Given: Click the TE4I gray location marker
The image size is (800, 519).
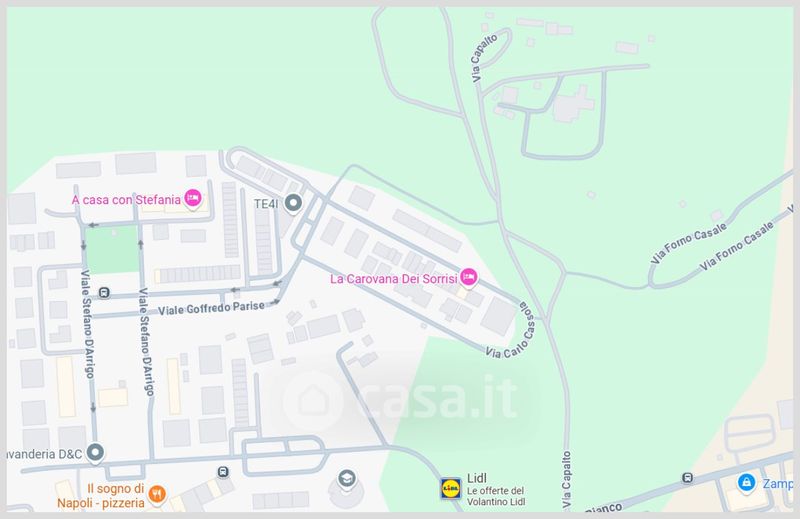Looking at the screenshot, I should point(293,204).
